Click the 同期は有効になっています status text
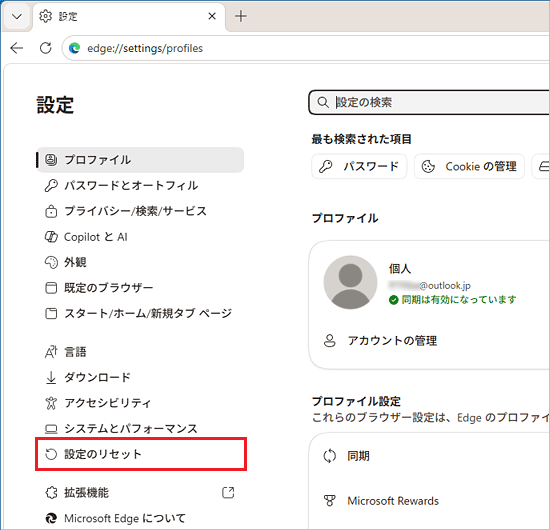Viewport: 550px width, 530px height. pyautogui.click(x=459, y=300)
